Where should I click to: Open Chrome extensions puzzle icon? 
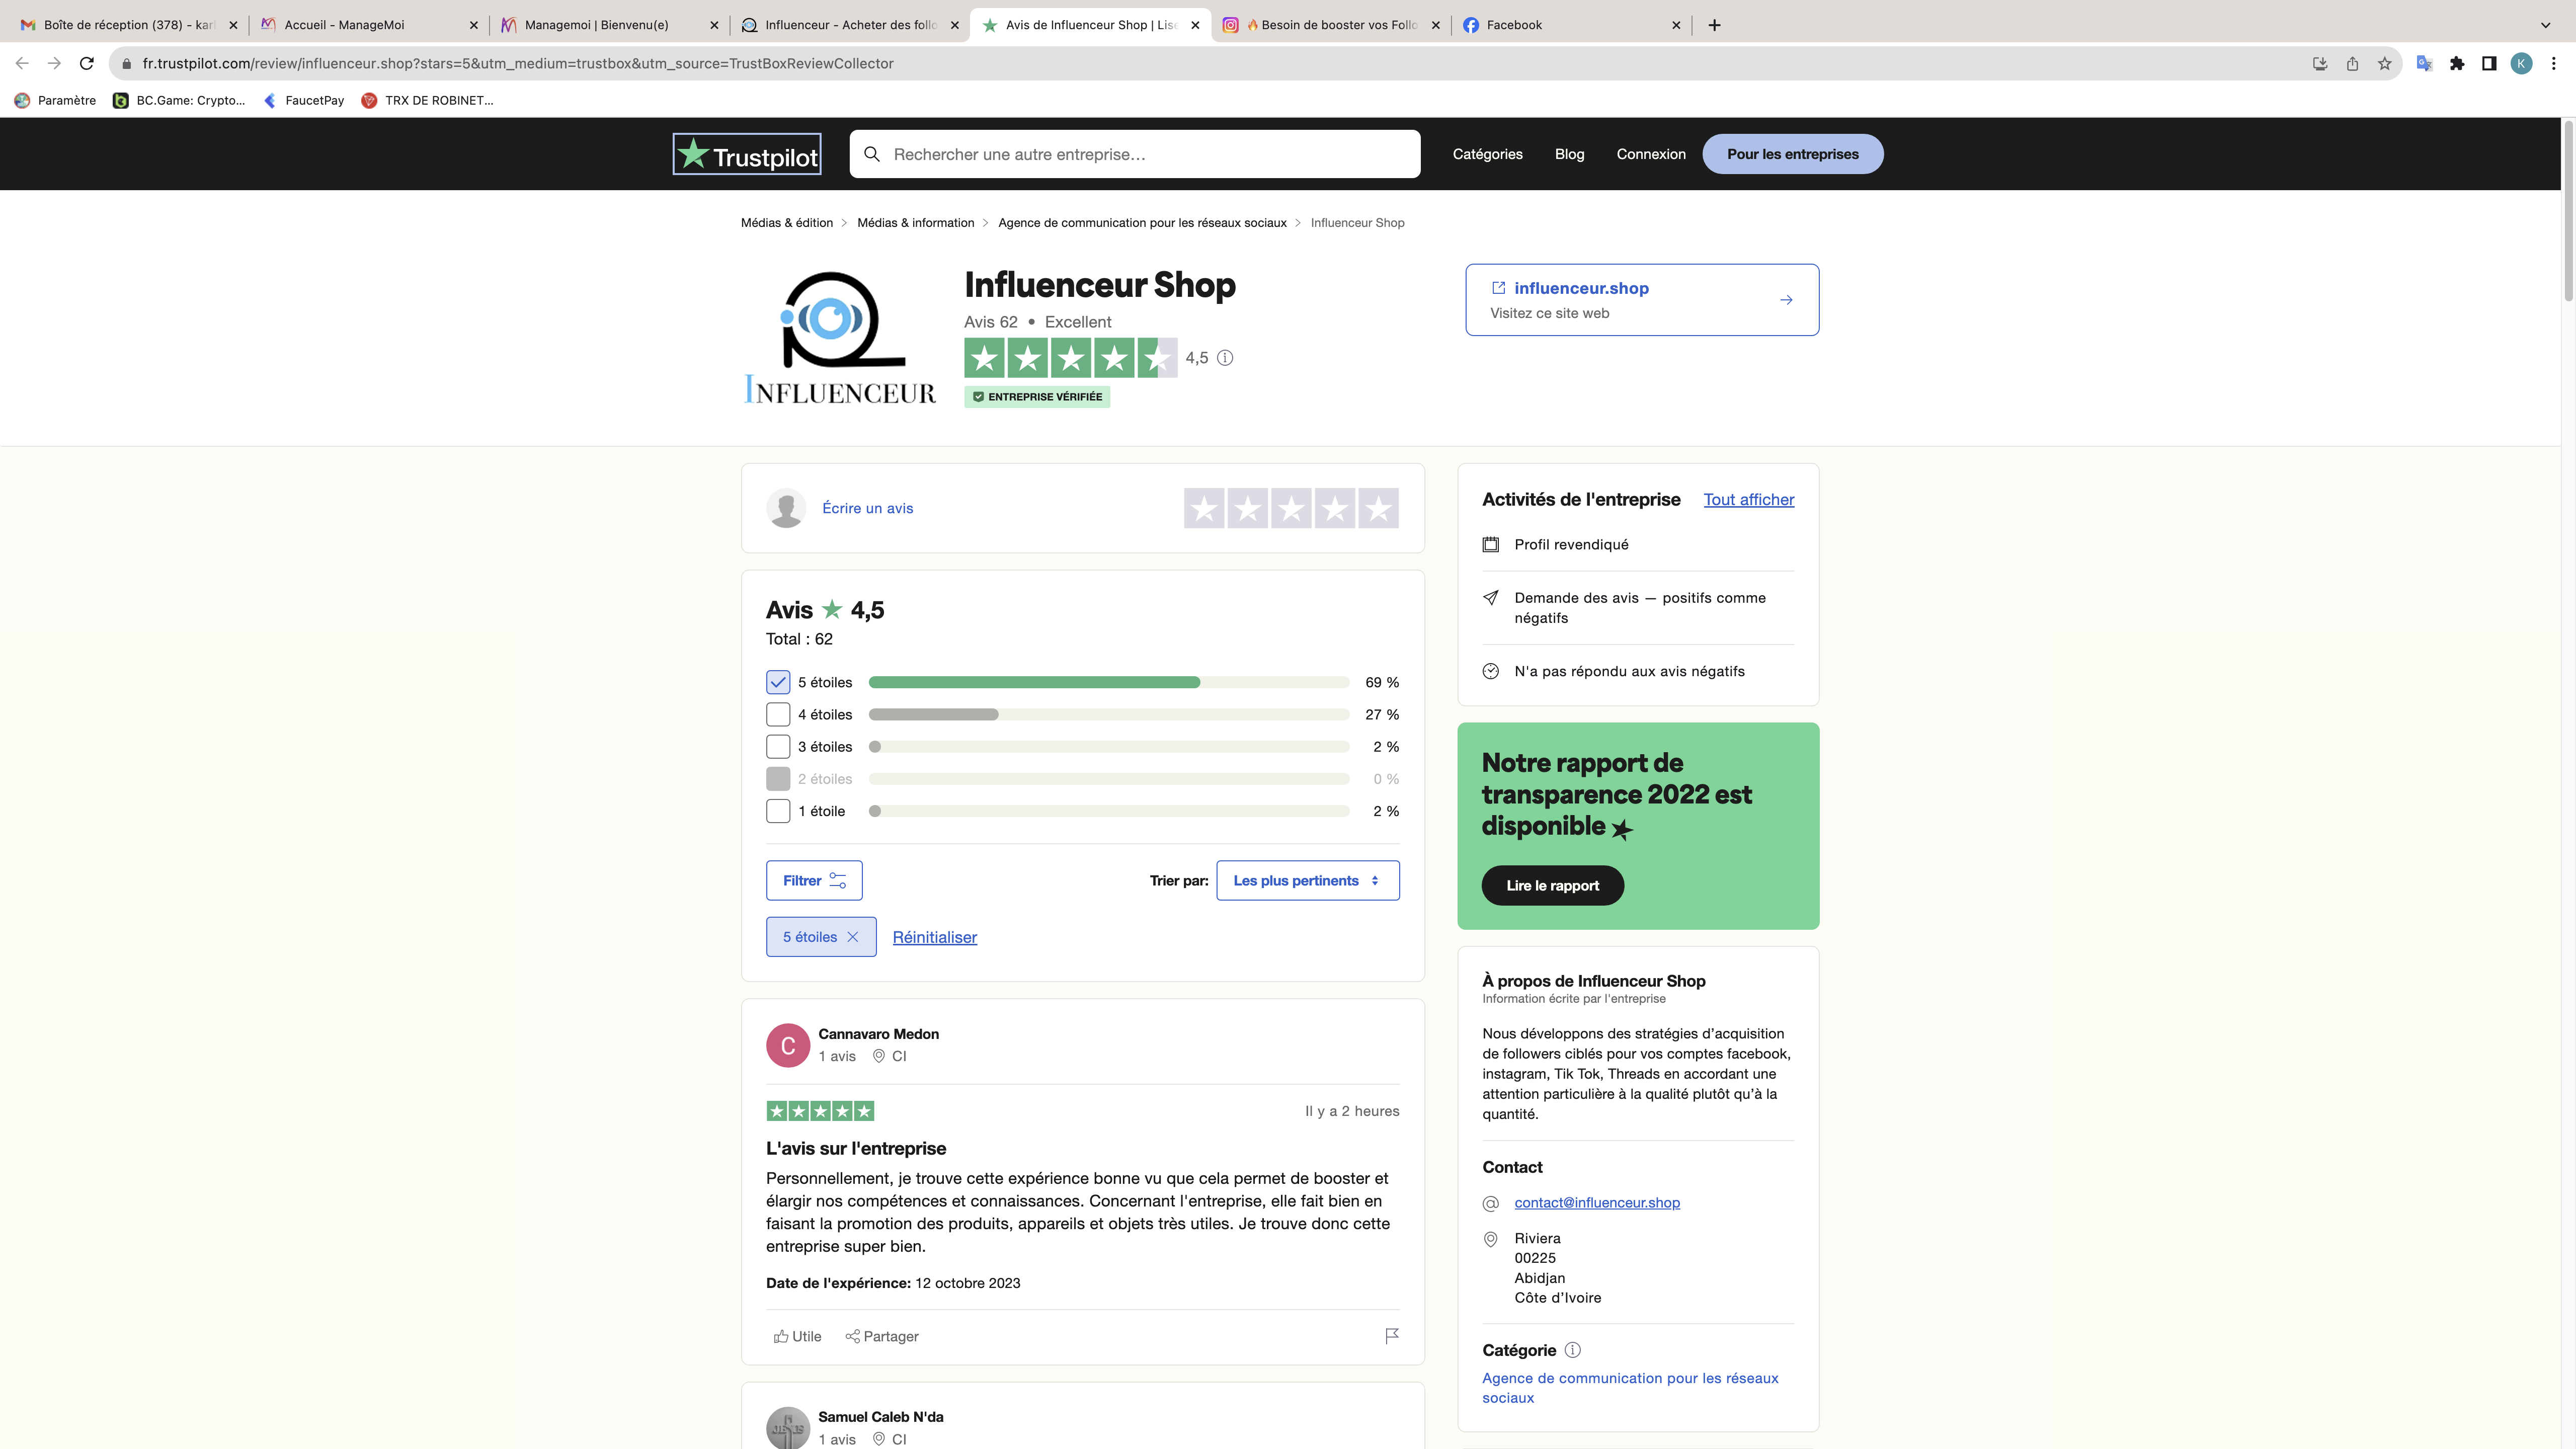[x=2456, y=63]
